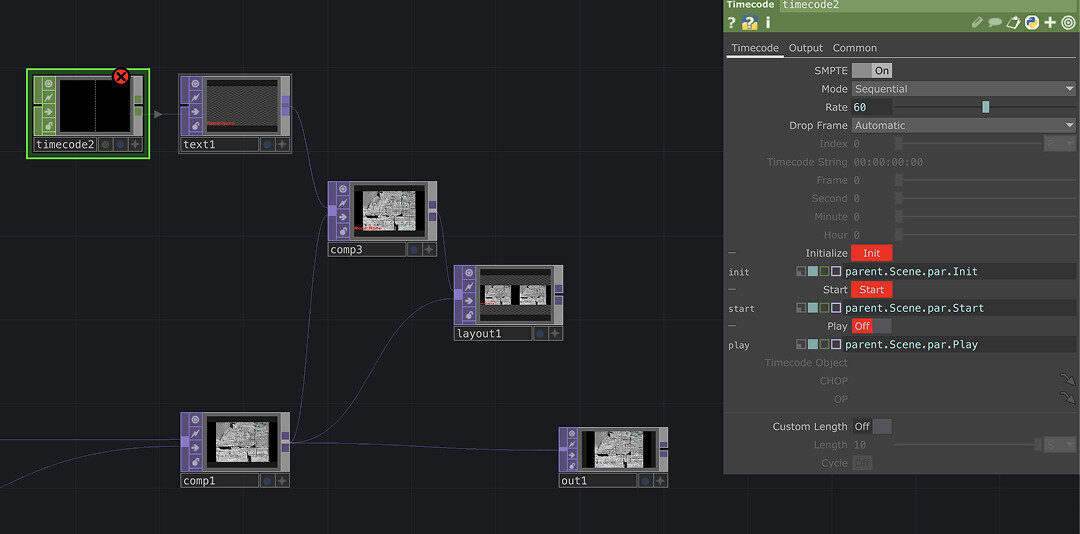Click the Frame slider handle
Viewport: 1080px width, 534px height.
[898, 180]
